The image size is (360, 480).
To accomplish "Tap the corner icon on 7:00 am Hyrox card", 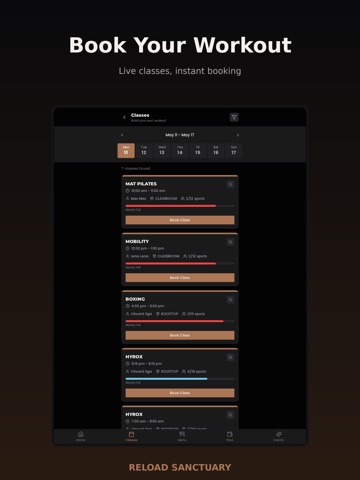I will pyautogui.click(x=230, y=415).
